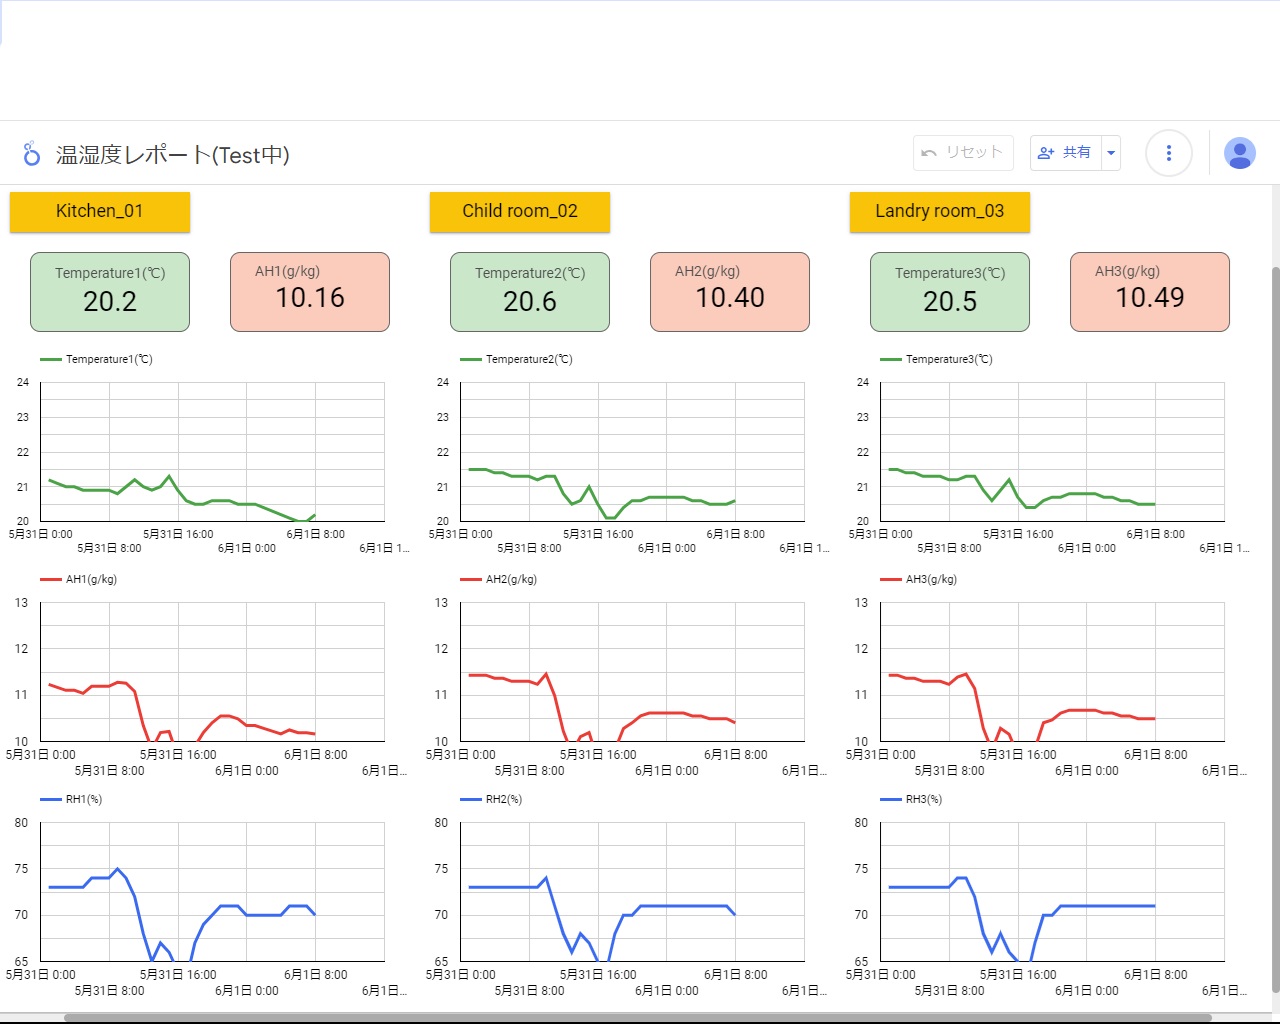Screen dimensions: 1280x1024
Task: Click the Temperature1 green scorecard
Action: click(x=110, y=292)
